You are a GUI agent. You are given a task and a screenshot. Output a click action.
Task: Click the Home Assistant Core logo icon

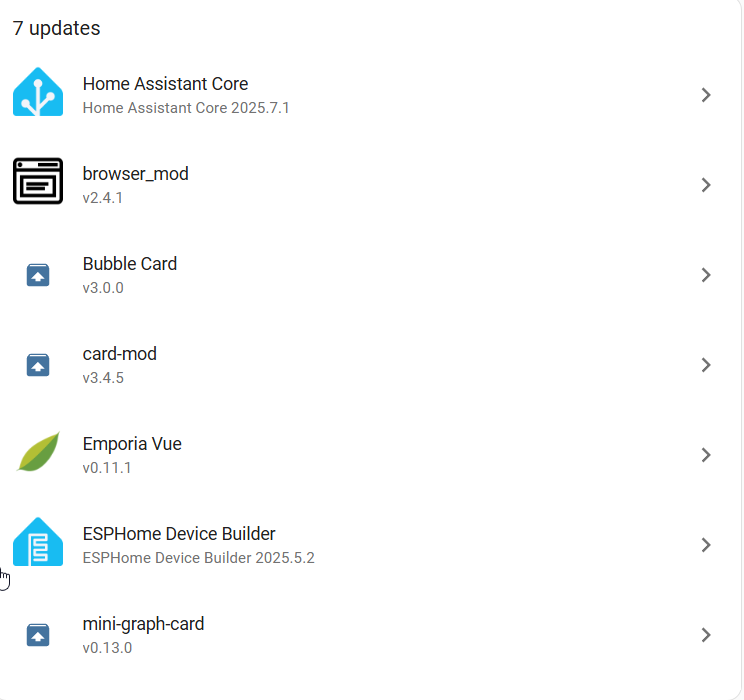point(38,92)
